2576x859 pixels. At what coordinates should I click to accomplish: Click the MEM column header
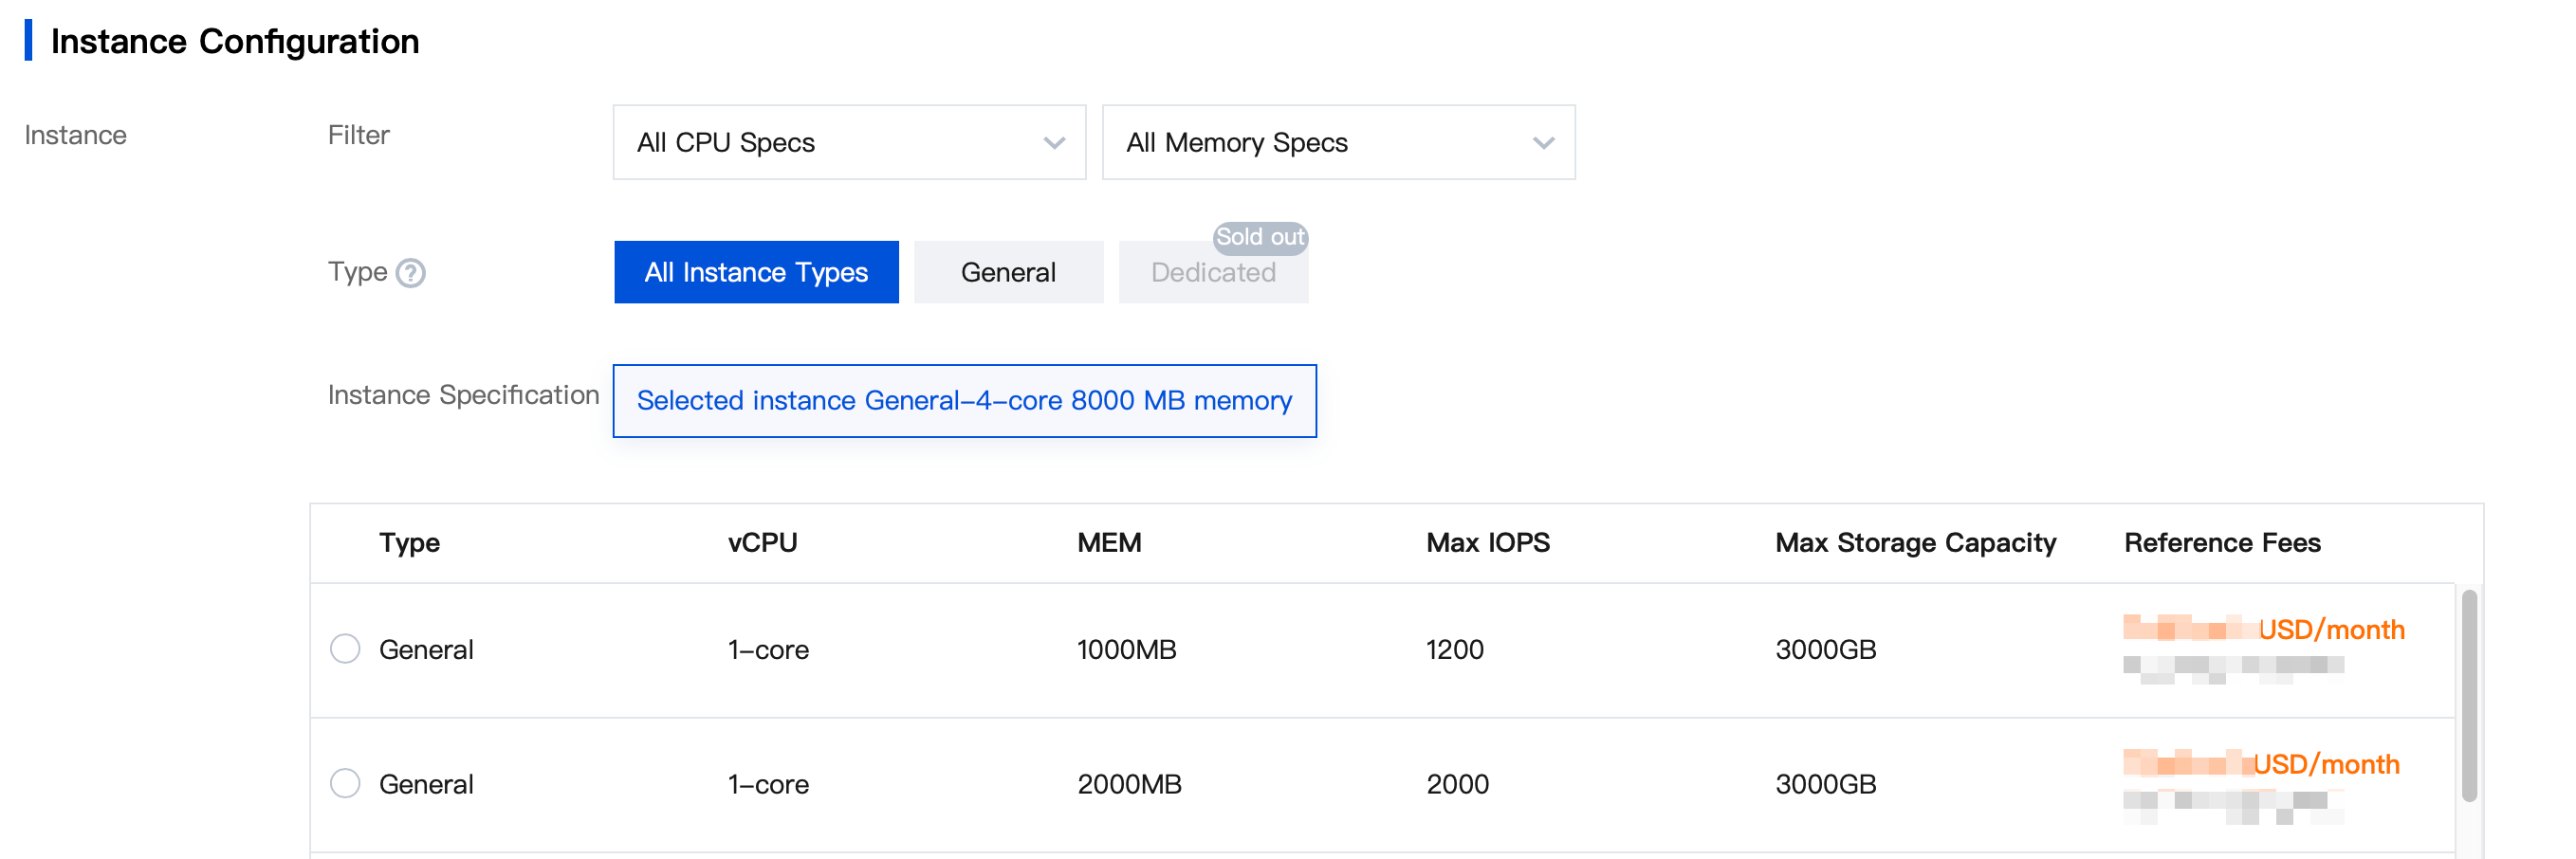1109,543
